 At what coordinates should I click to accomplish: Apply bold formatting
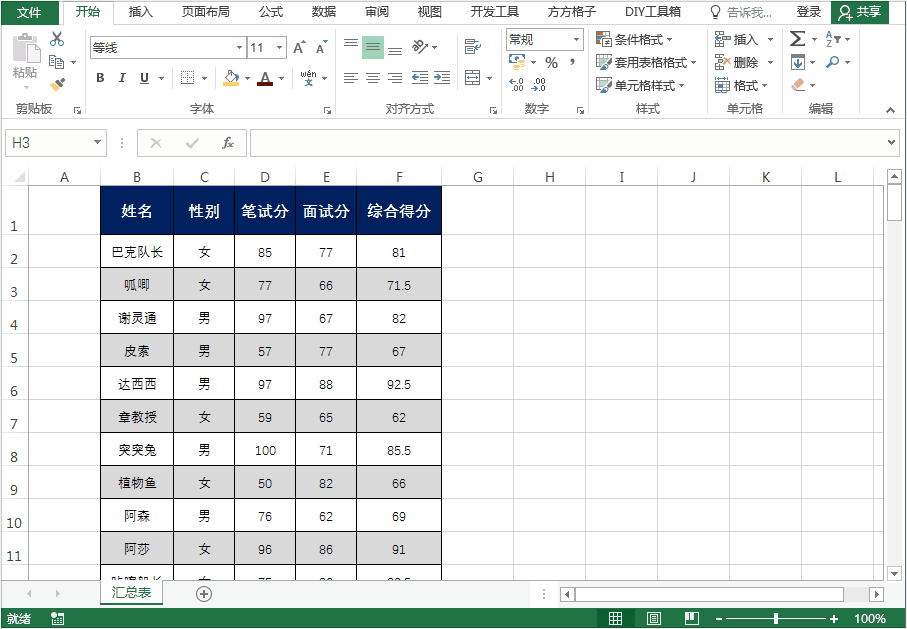101,76
